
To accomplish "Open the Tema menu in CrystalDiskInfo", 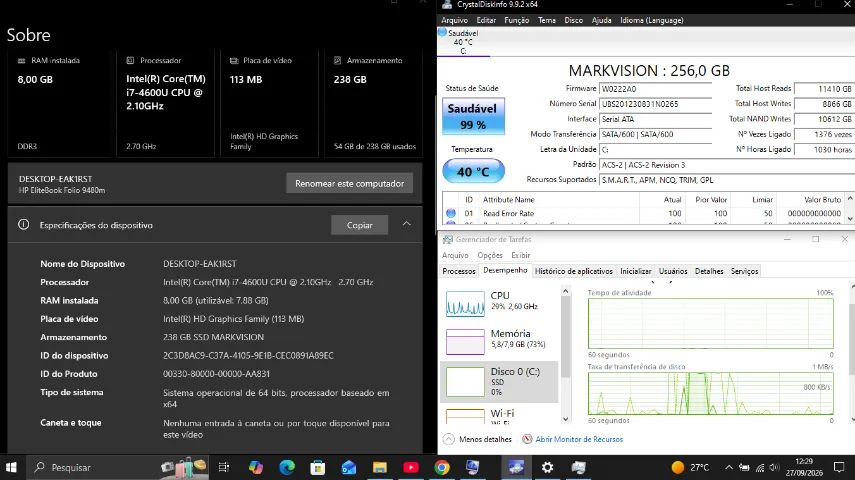I will point(547,20).
